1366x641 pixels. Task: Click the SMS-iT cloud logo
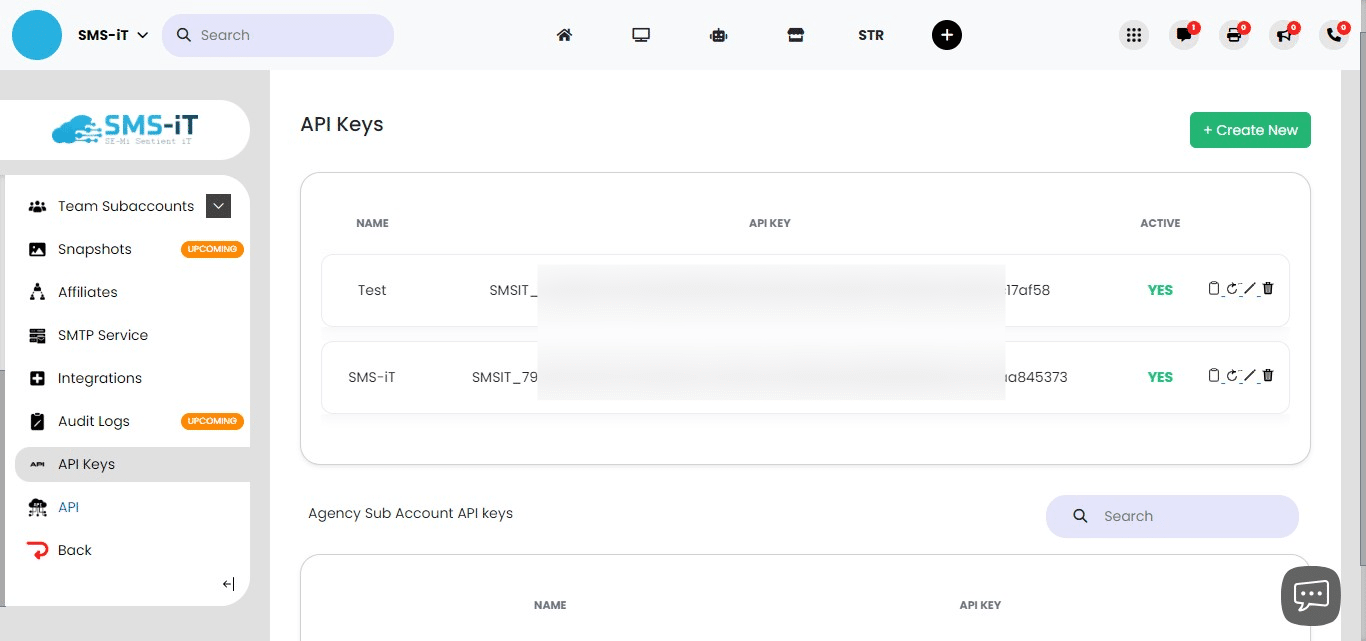(125, 130)
